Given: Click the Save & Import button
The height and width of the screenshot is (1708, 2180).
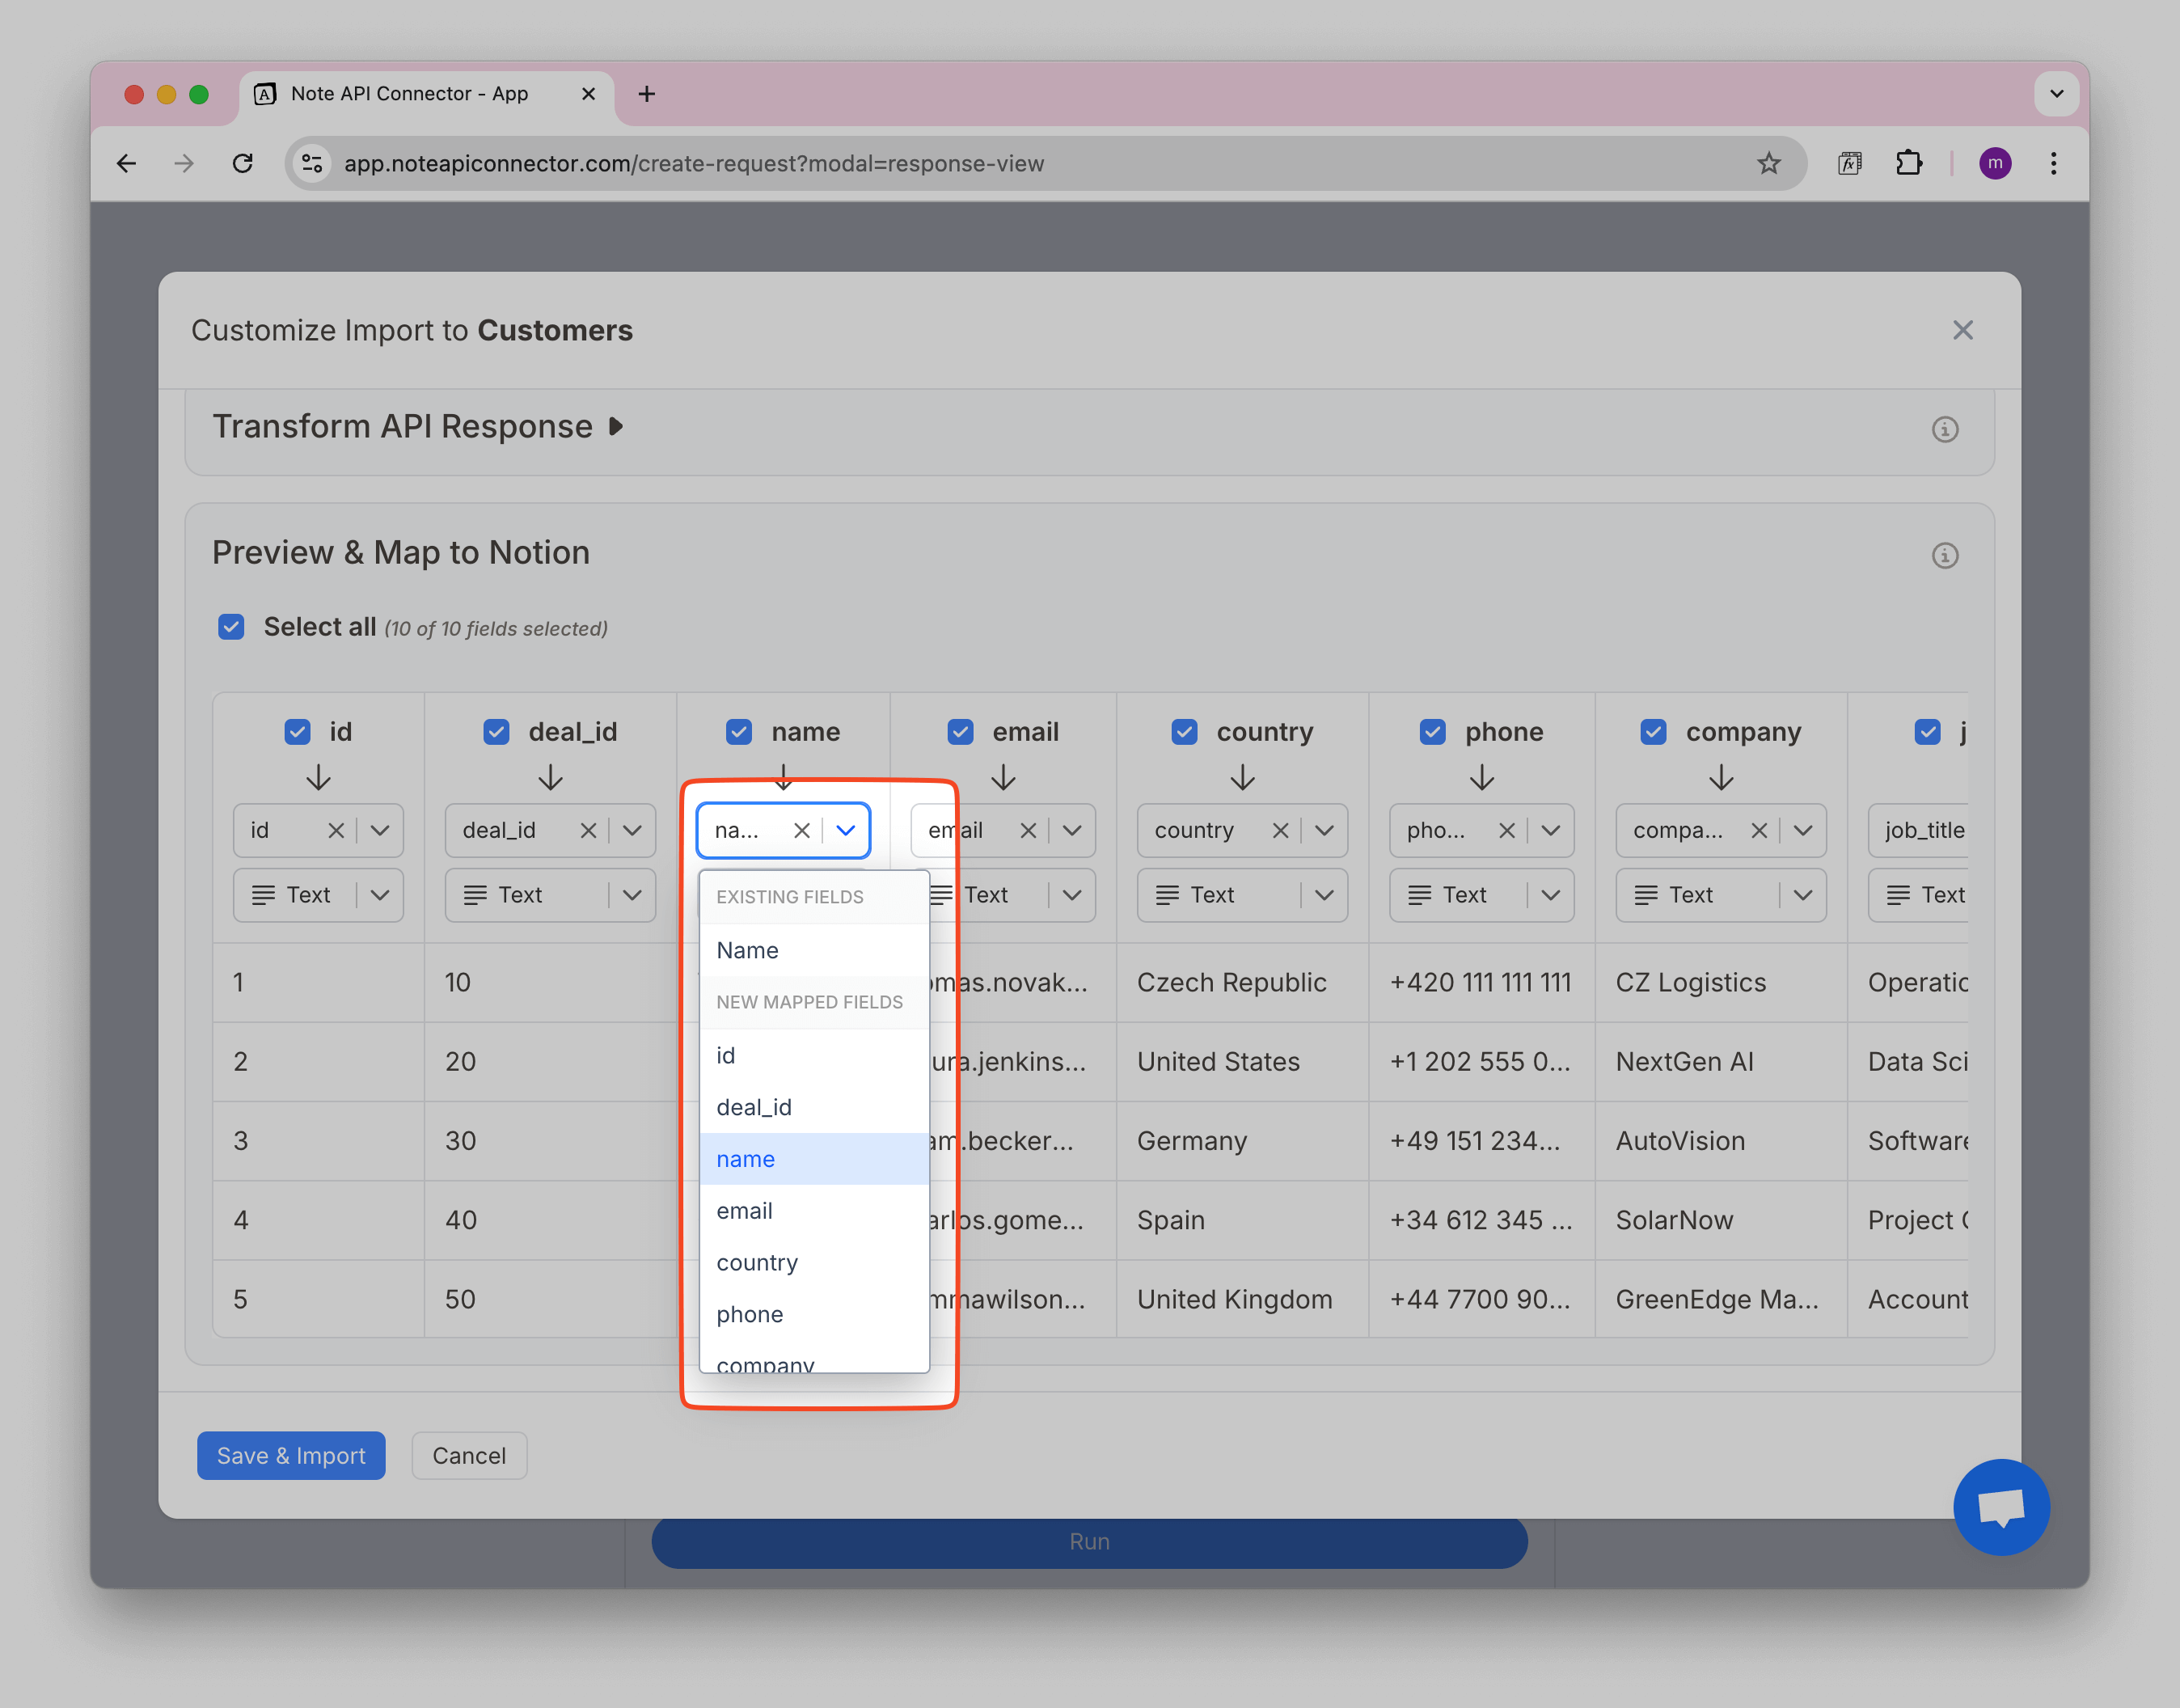Looking at the screenshot, I should (291, 1455).
